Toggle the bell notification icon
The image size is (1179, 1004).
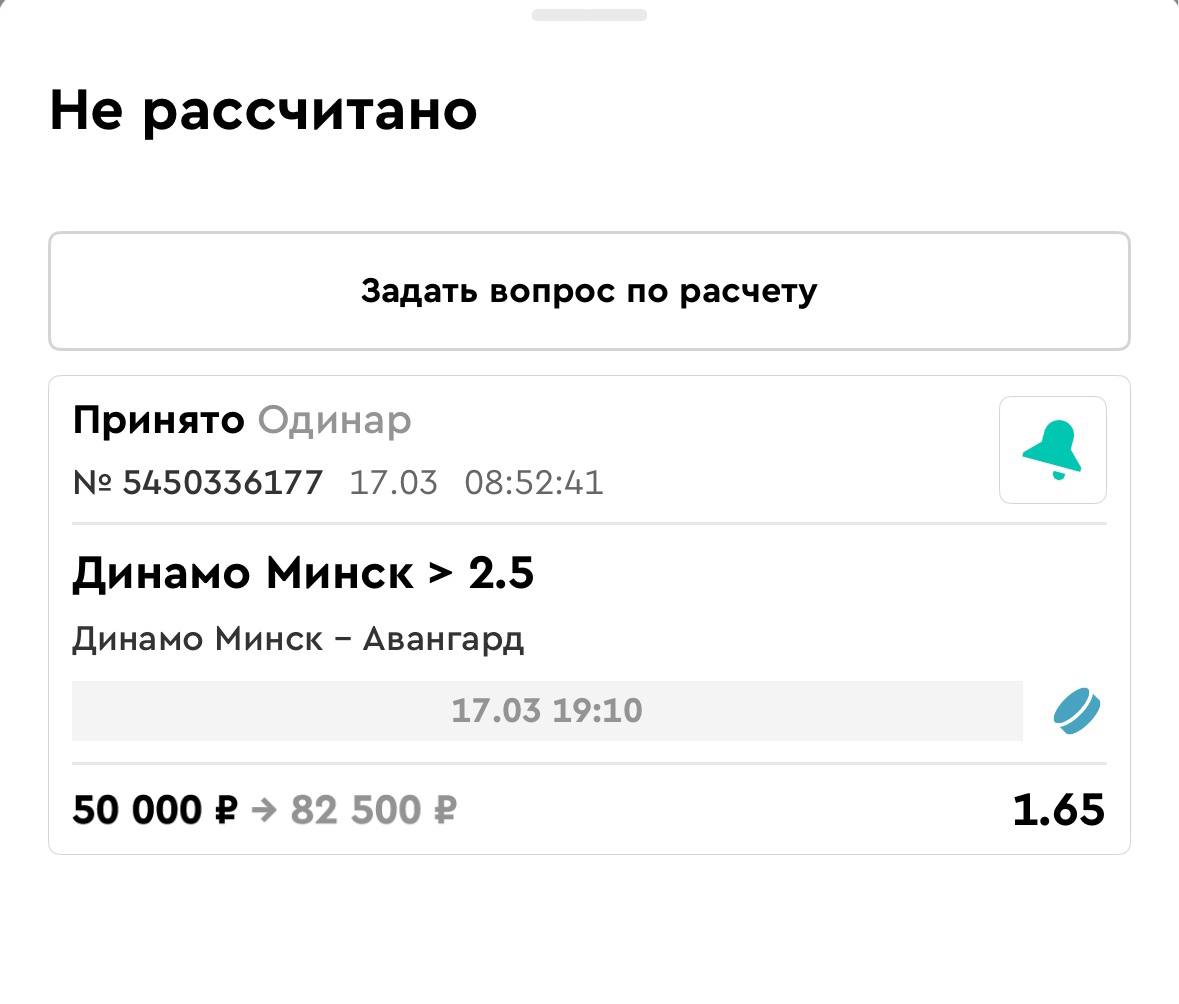[x=1052, y=450]
